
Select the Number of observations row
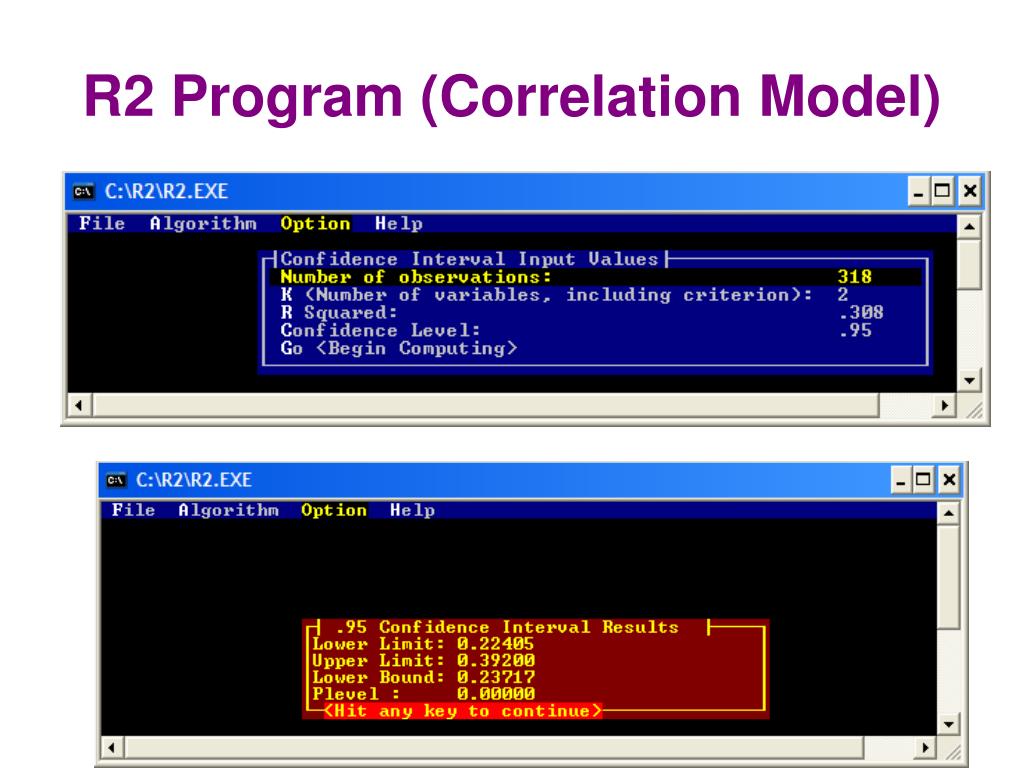click(x=596, y=277)
